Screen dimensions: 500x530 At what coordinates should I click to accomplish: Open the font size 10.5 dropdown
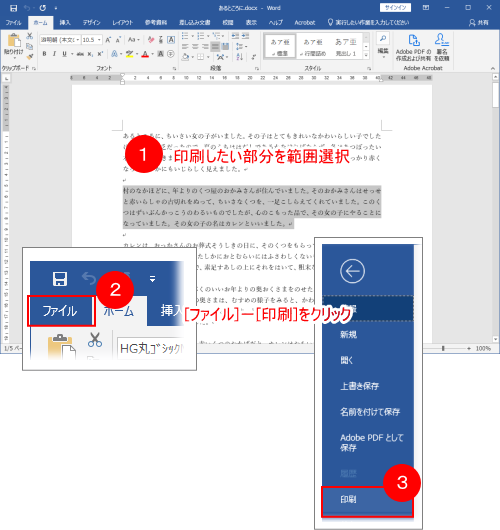point(99,40)
